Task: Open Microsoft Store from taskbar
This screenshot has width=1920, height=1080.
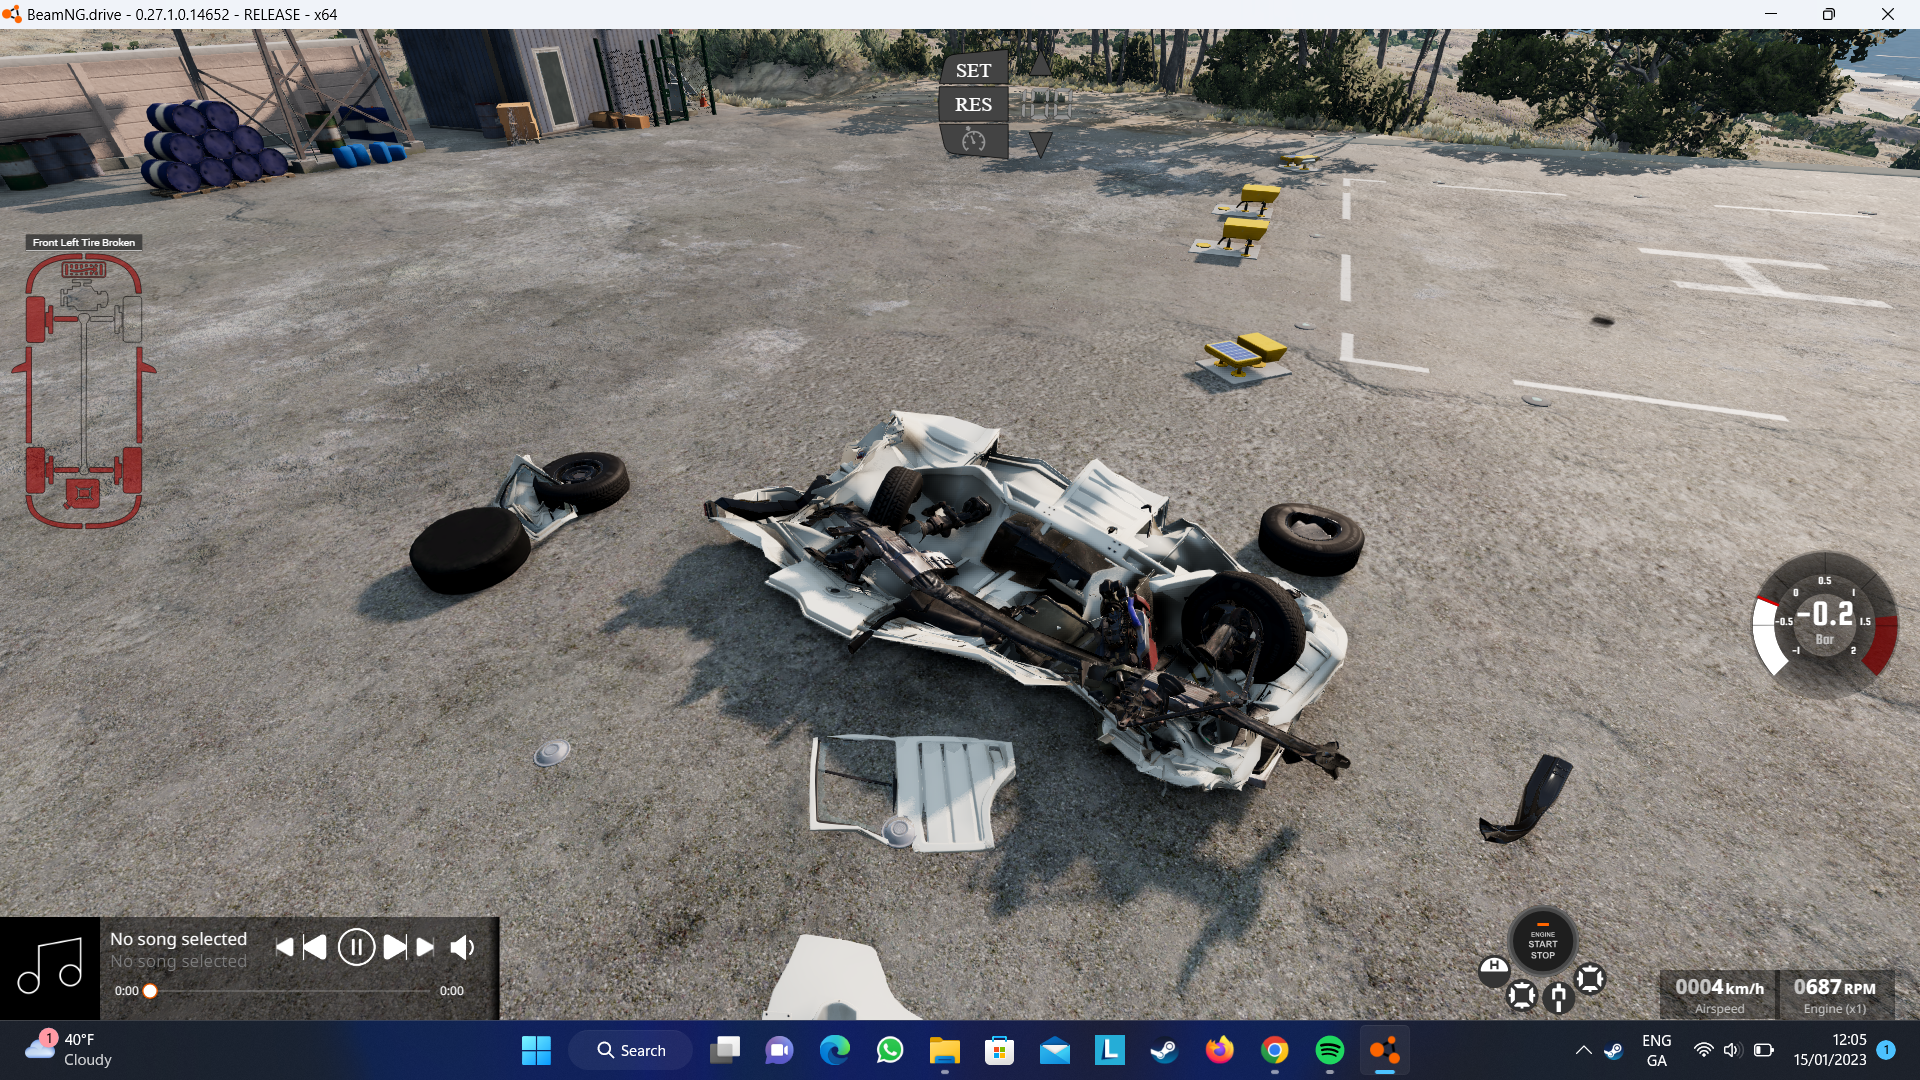Action: 1000,1050
